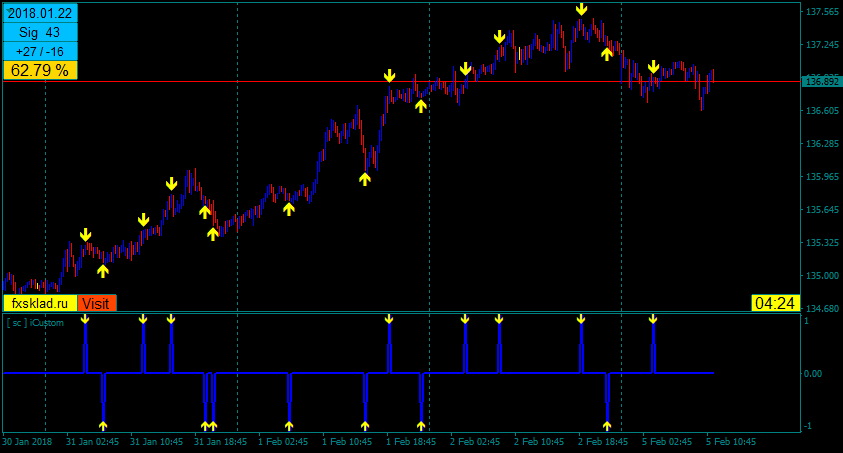This screenshot has width=843, height=453.
Task: Select the 30 Jan 2018 time axis label
Action: (27, 442)
